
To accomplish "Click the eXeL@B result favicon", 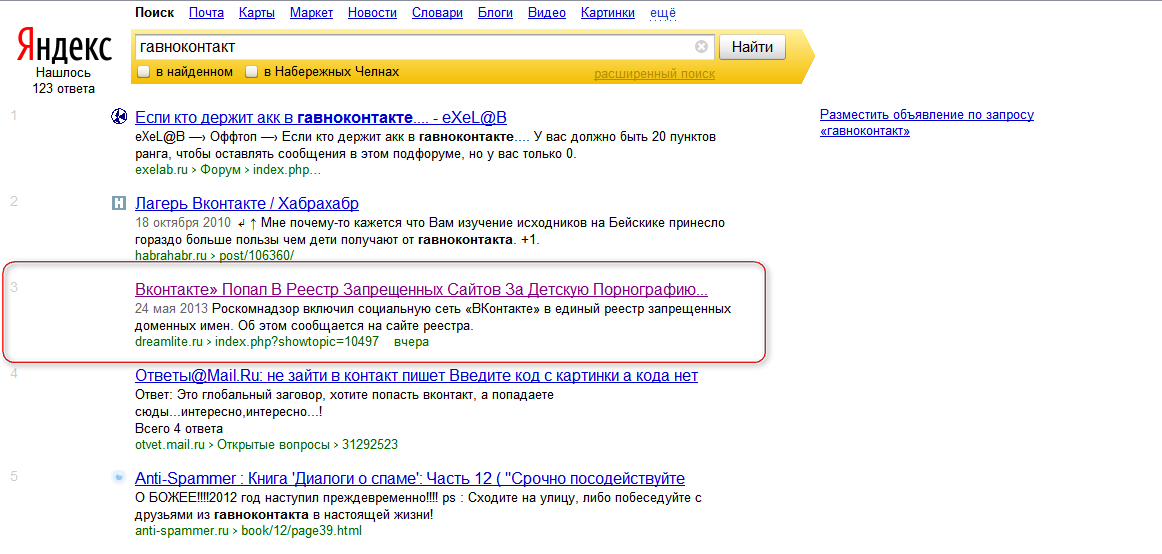I will (x=119, y=116).
